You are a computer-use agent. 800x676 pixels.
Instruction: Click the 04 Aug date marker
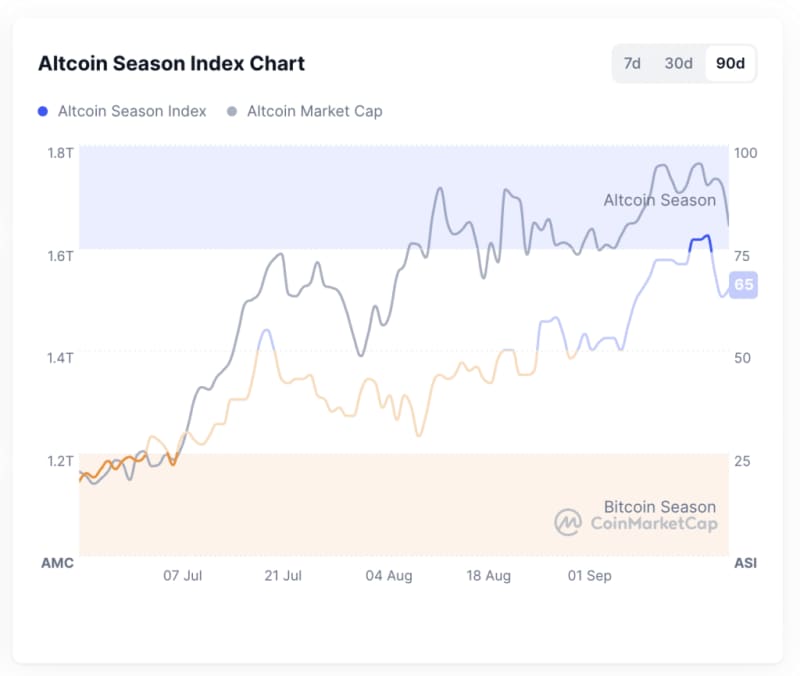389,576
